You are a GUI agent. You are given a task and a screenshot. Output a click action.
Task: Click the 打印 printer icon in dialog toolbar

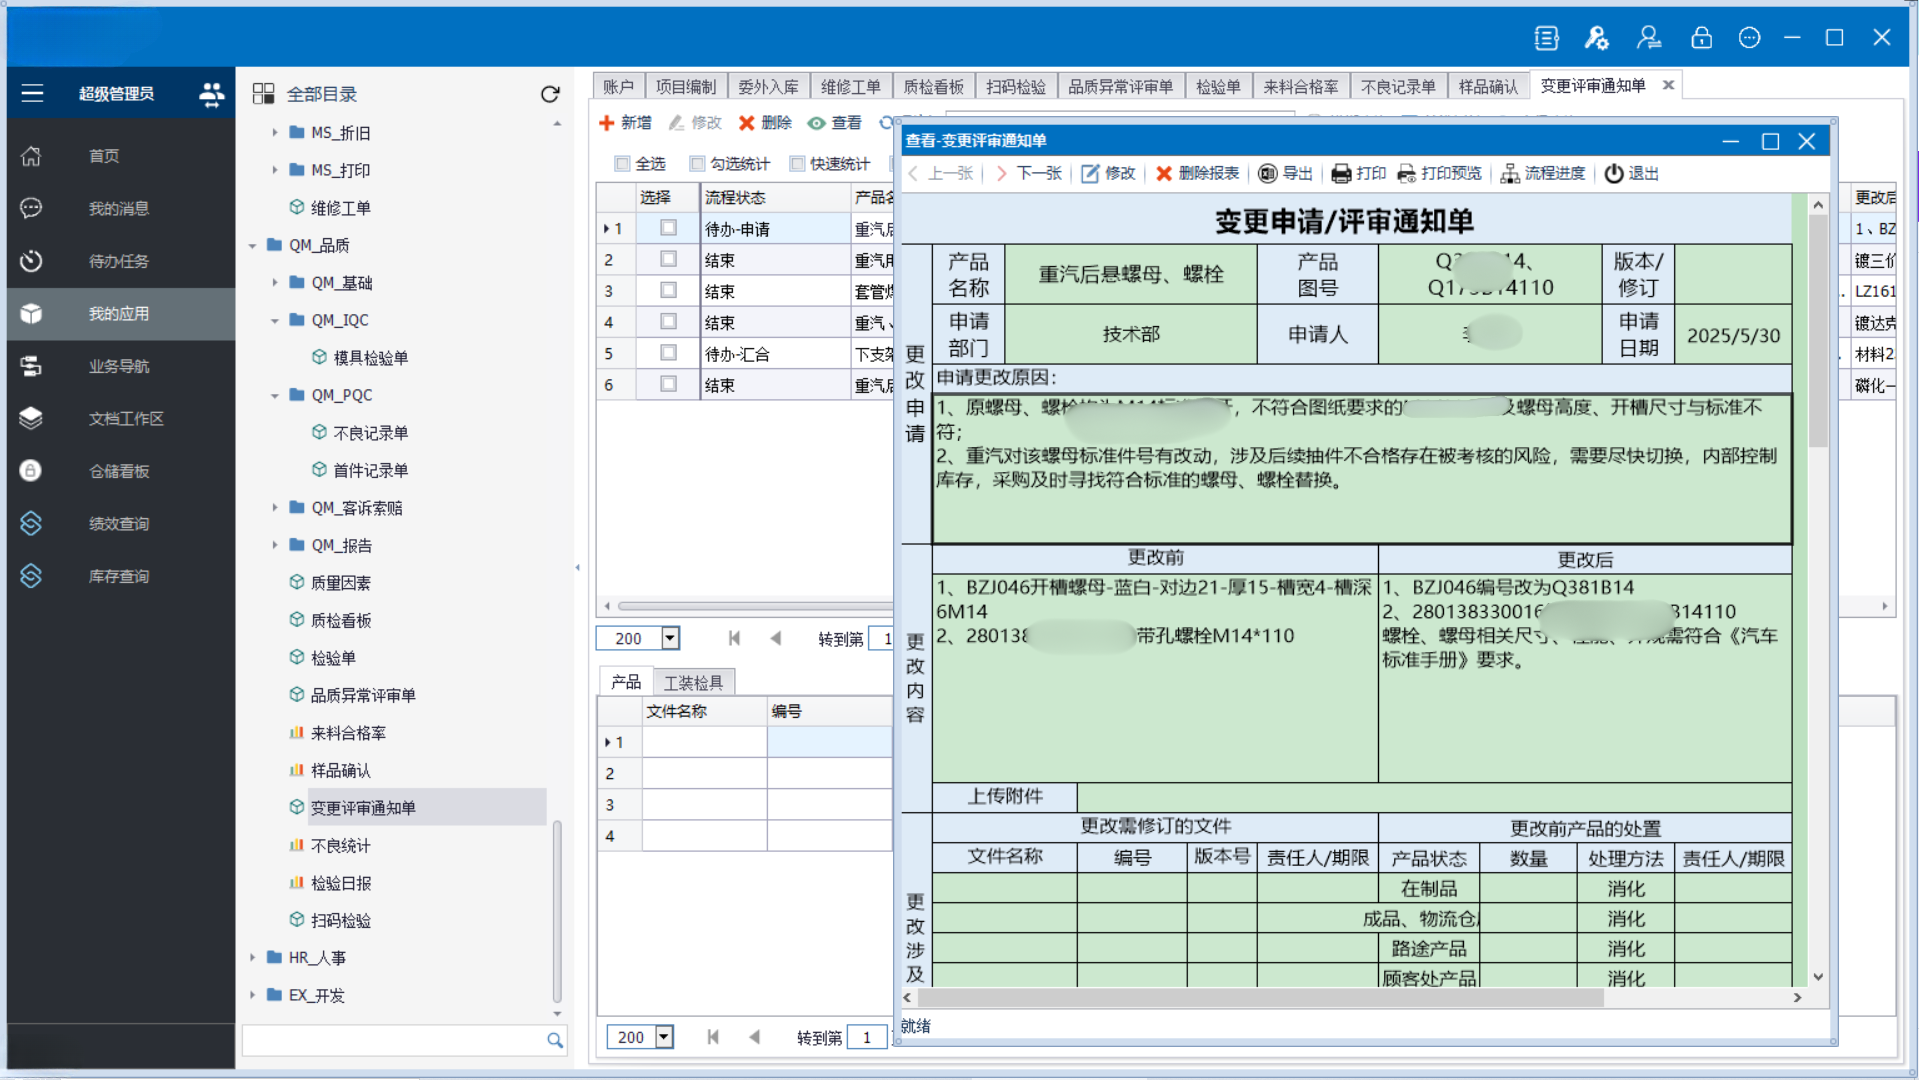coord(1341,174)
